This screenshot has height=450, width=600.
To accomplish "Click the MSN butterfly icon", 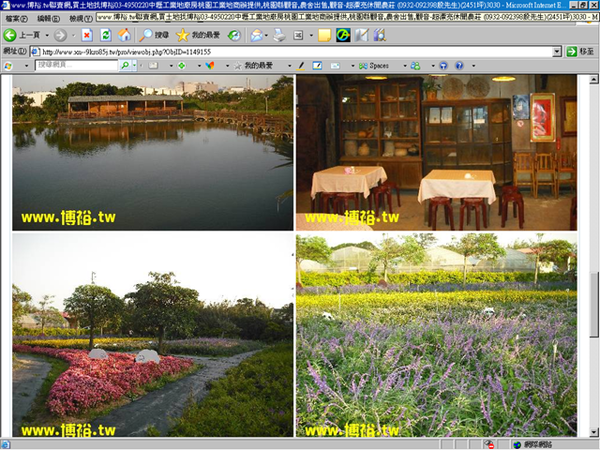I will 210,66.
